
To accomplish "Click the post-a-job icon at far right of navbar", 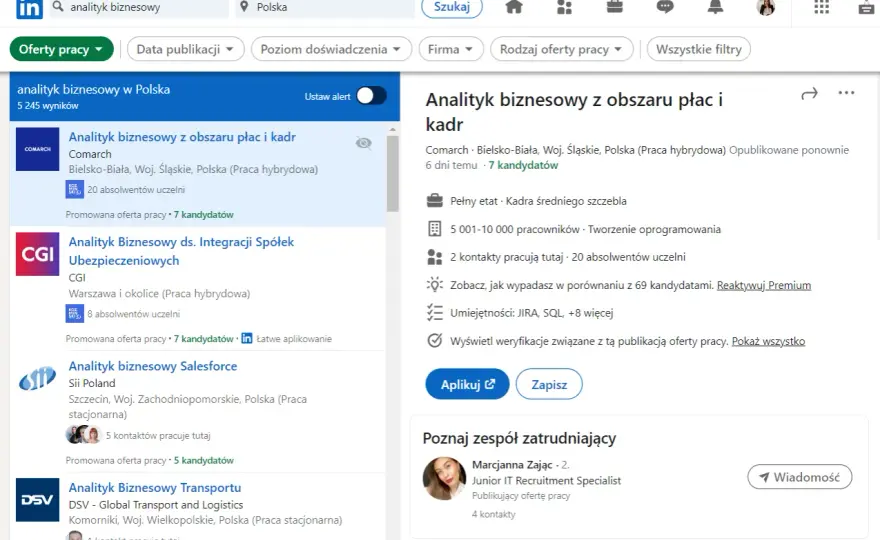I will click(867, 7).
